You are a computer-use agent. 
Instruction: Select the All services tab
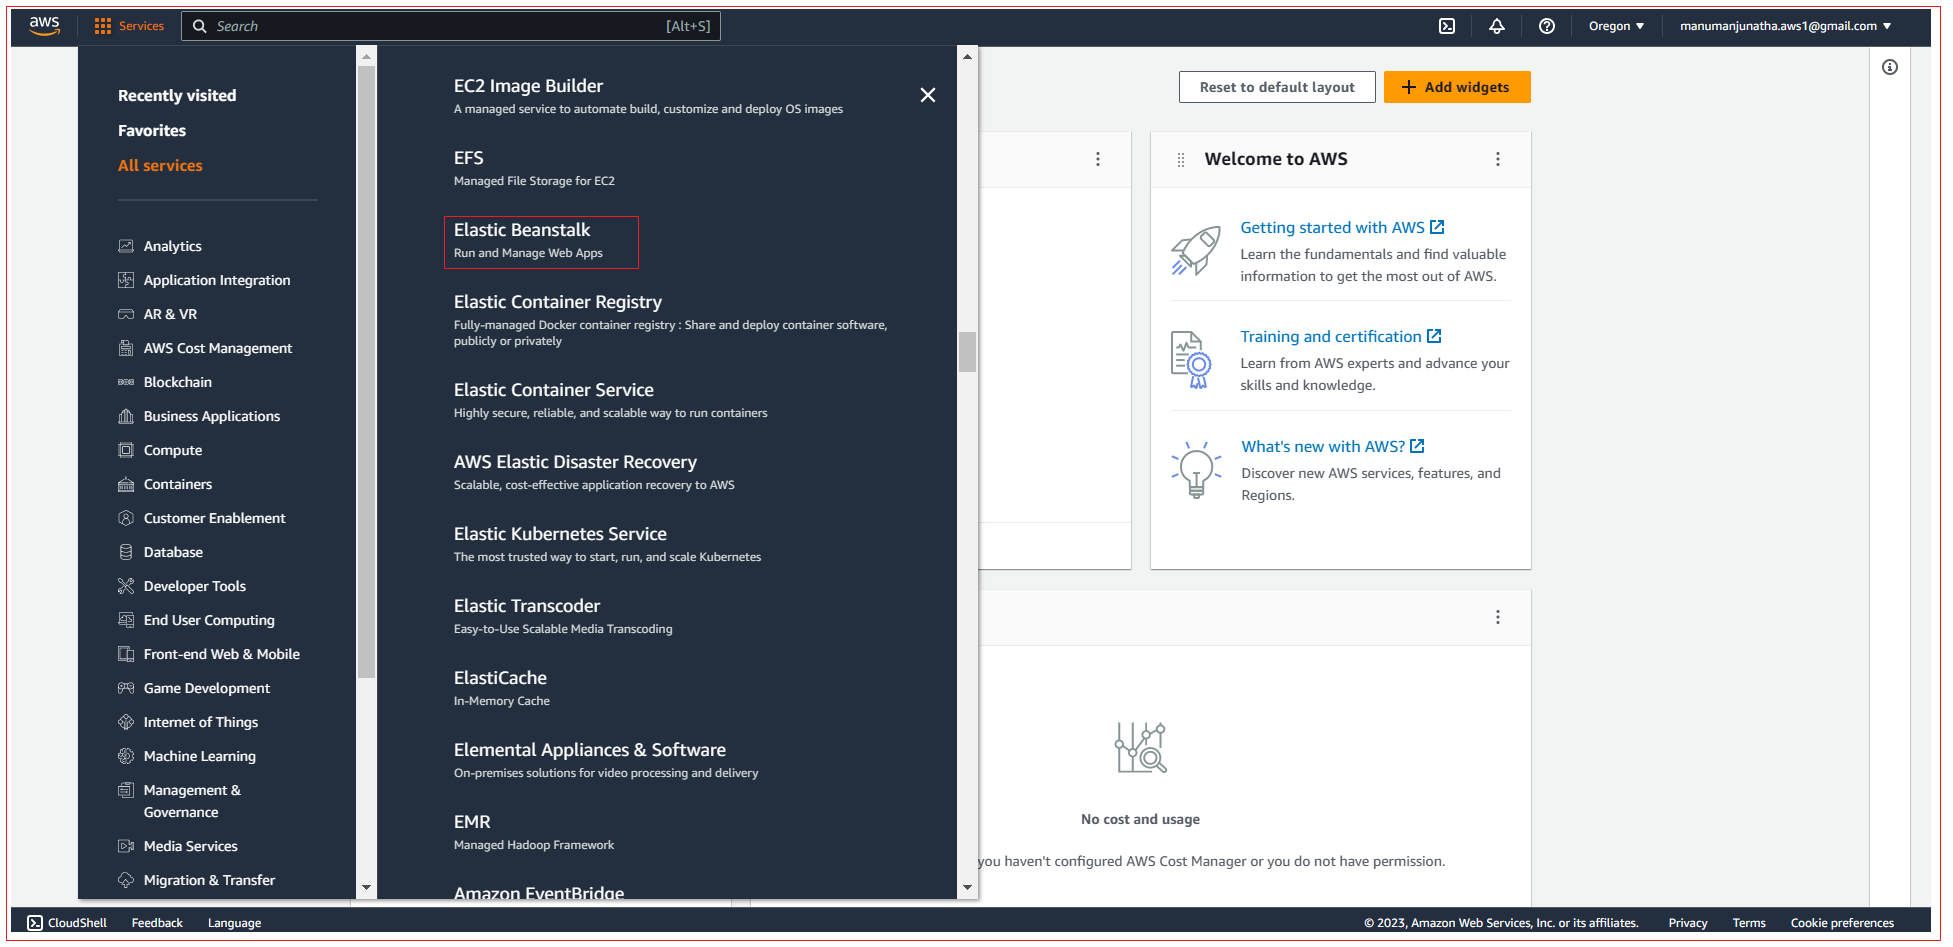tap(160, 166)
